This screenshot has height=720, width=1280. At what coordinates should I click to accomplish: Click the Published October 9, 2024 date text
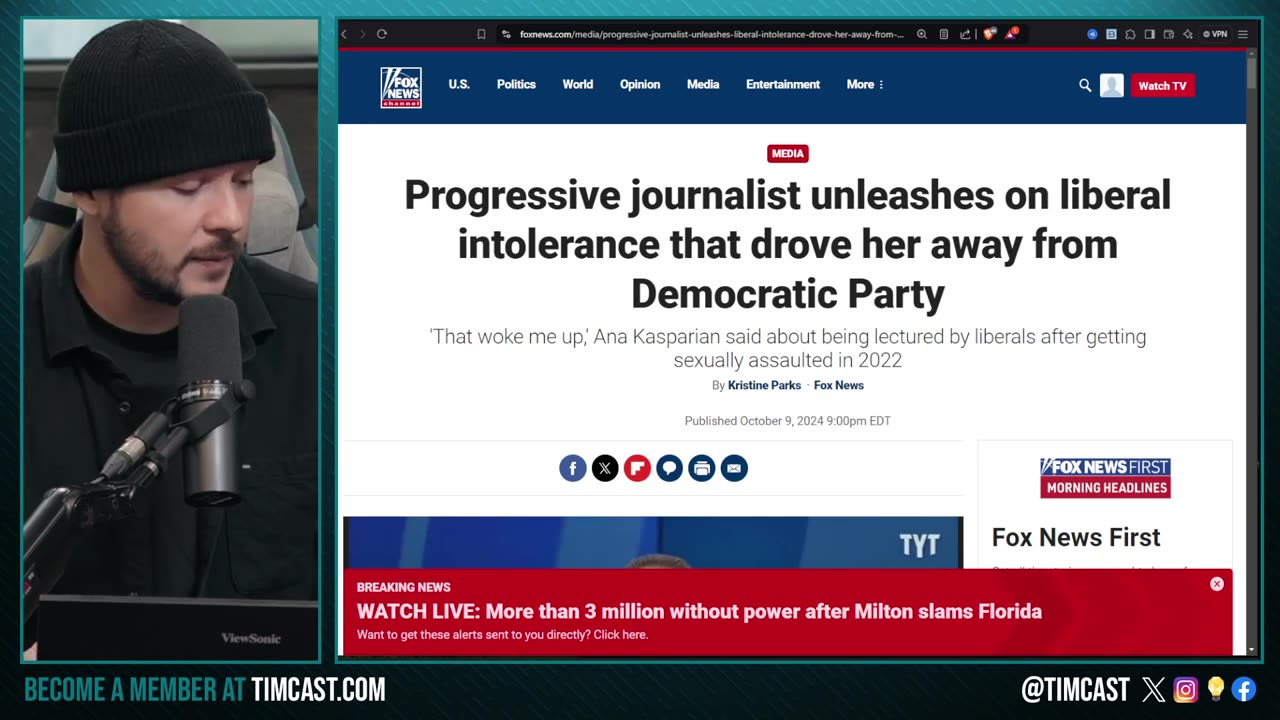tap(787, 421)
